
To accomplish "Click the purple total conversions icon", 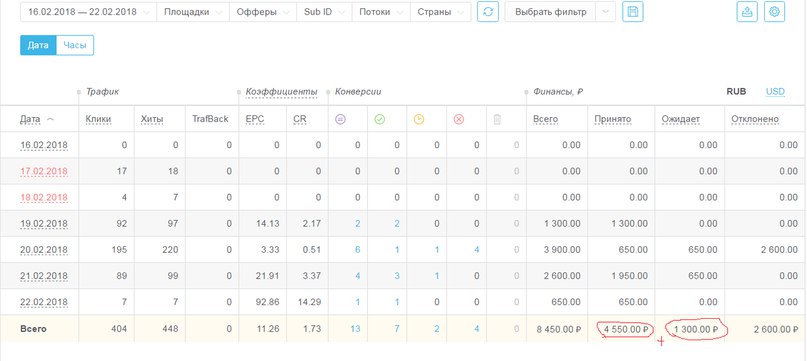I will [340, 119].
